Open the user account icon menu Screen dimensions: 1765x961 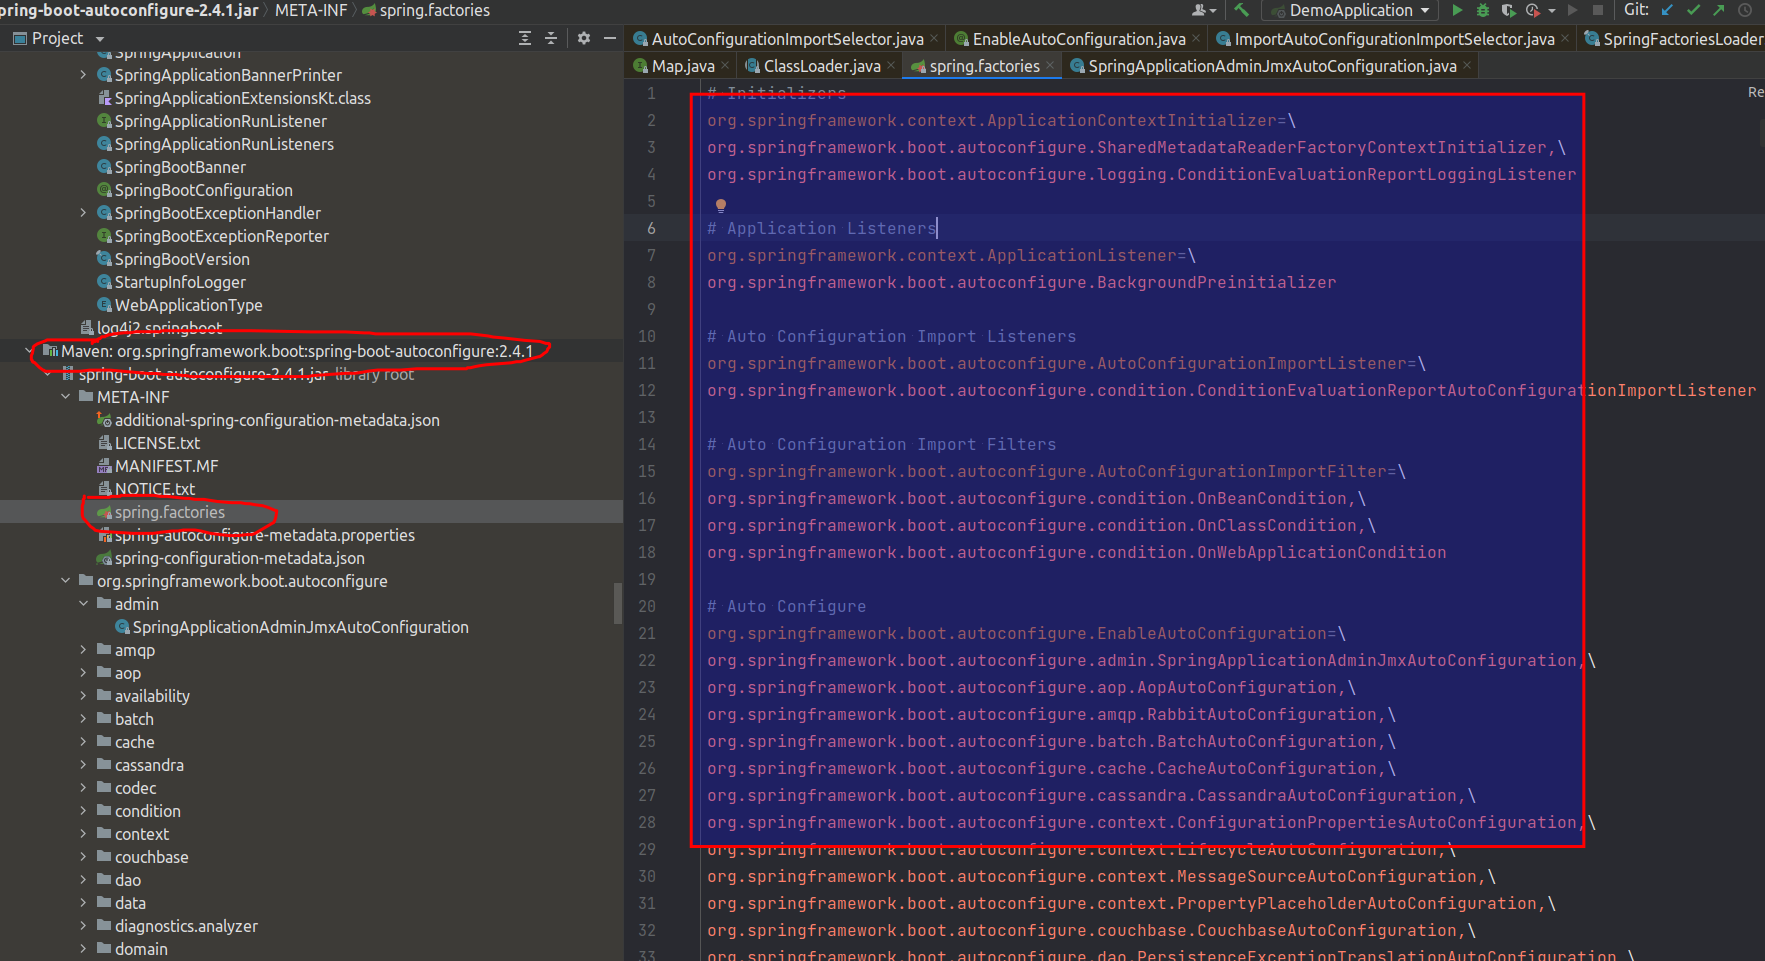pyautogui.click(x=1204, y=10)
